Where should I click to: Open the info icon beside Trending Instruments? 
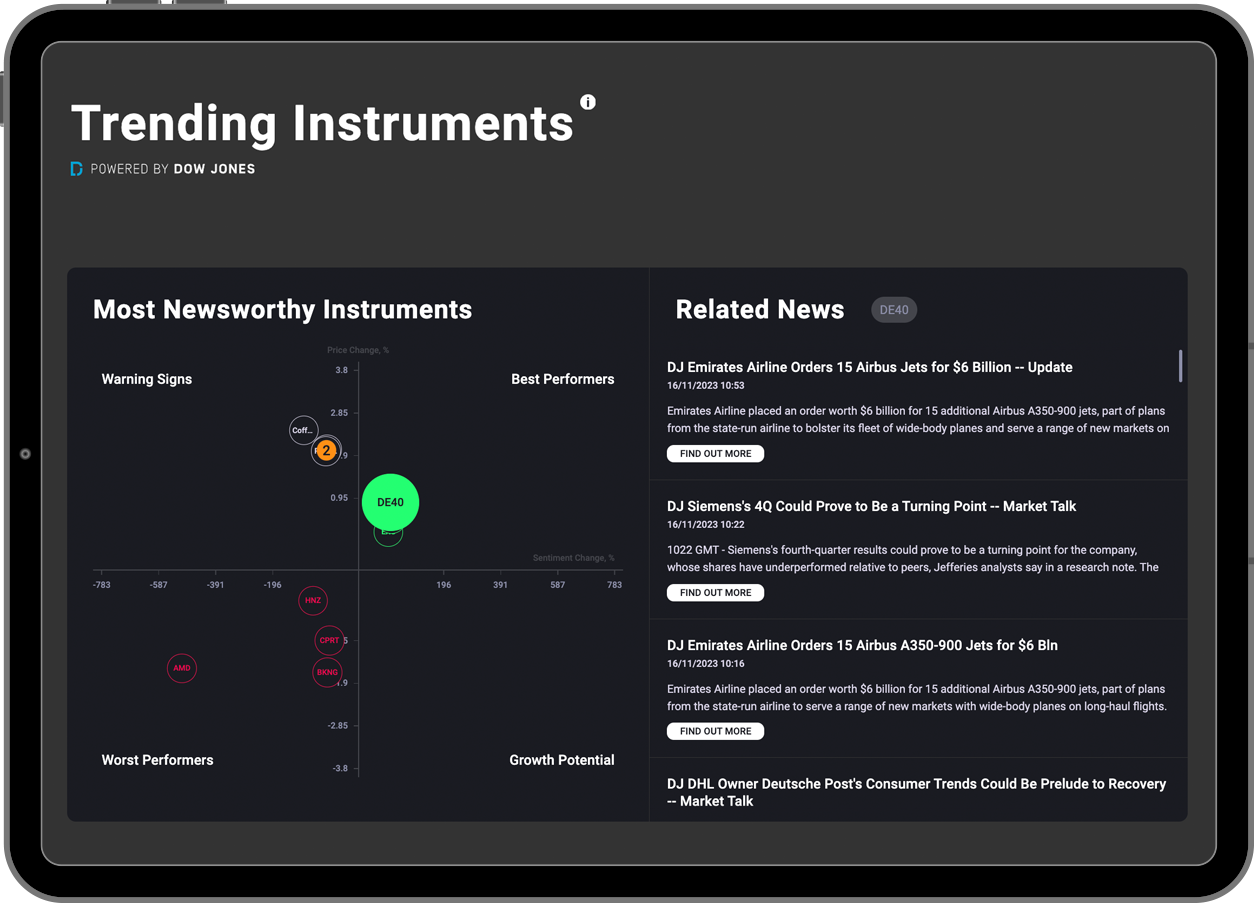click(588, 102)
